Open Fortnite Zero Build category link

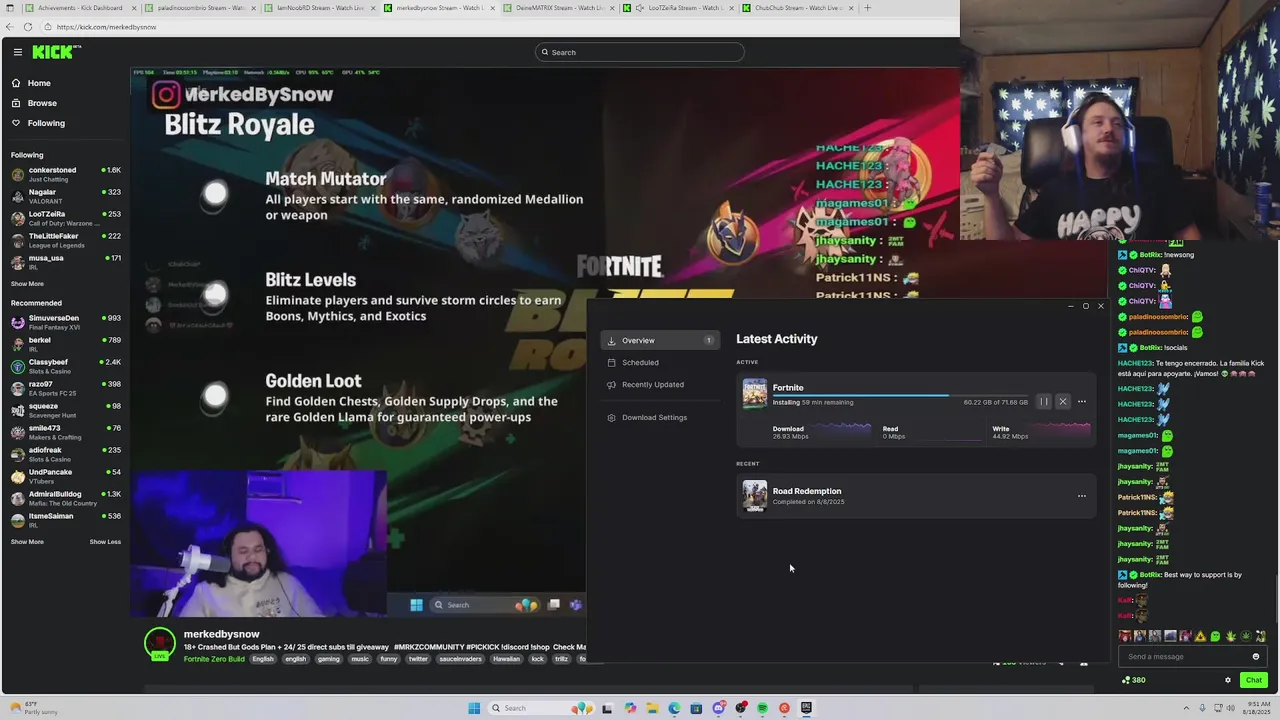pos(214,659)
